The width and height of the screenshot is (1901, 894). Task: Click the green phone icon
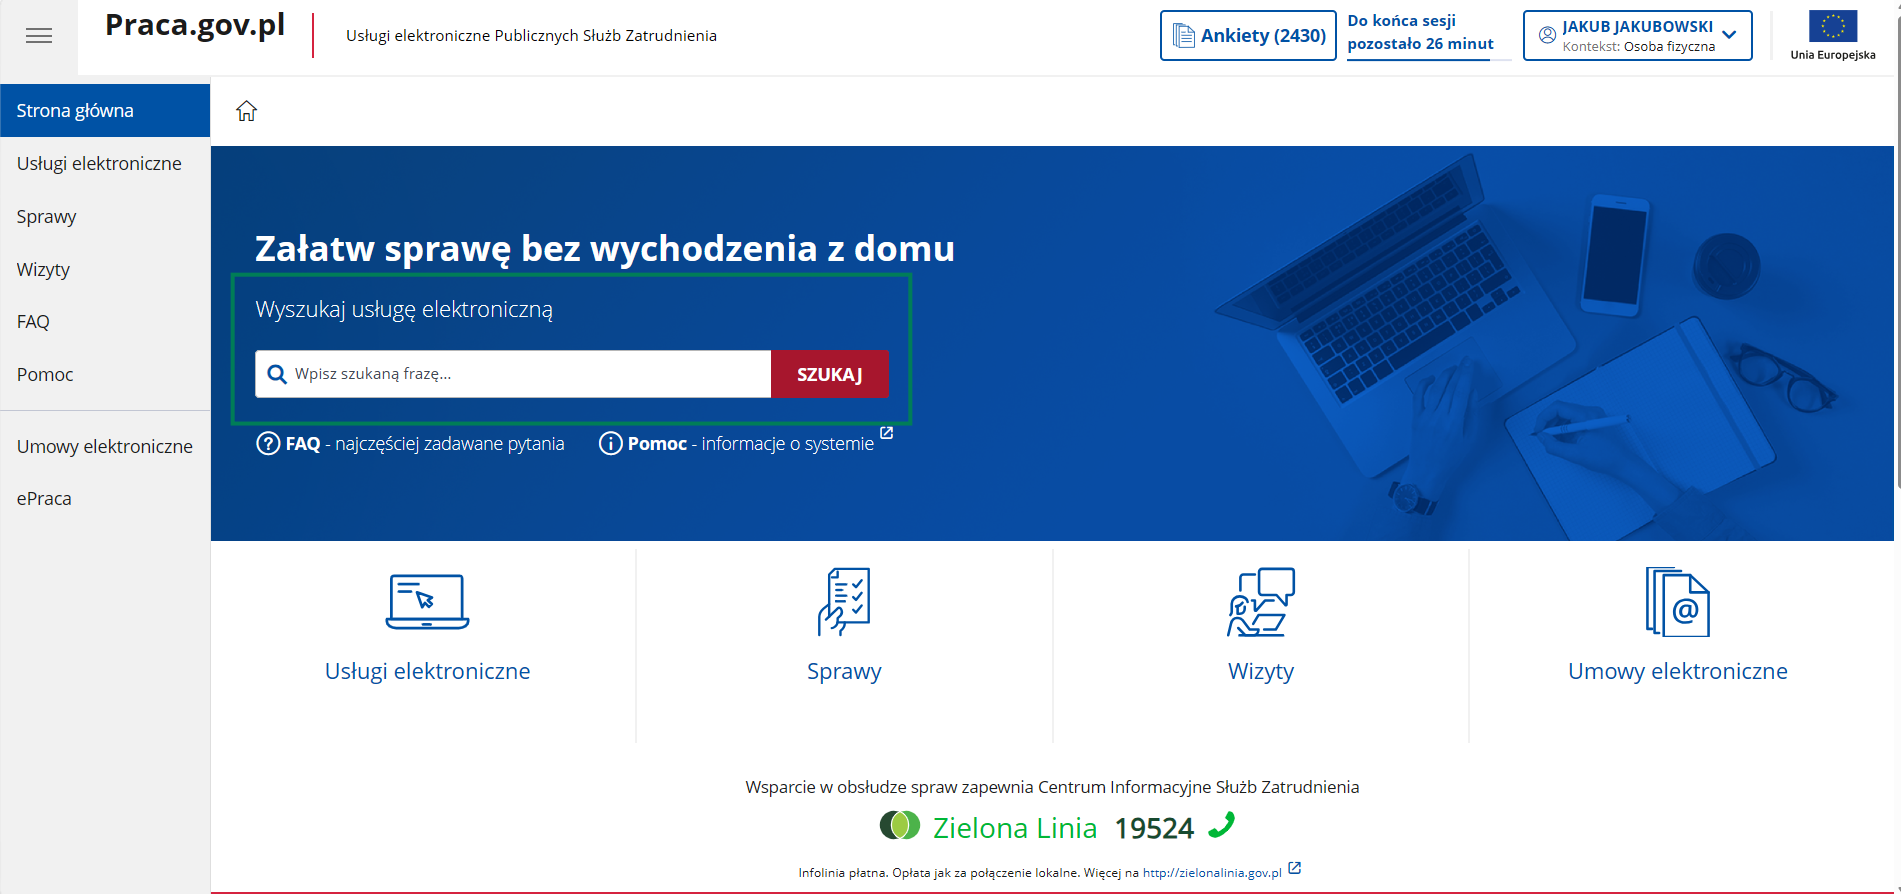click(x=1222, y=825)
